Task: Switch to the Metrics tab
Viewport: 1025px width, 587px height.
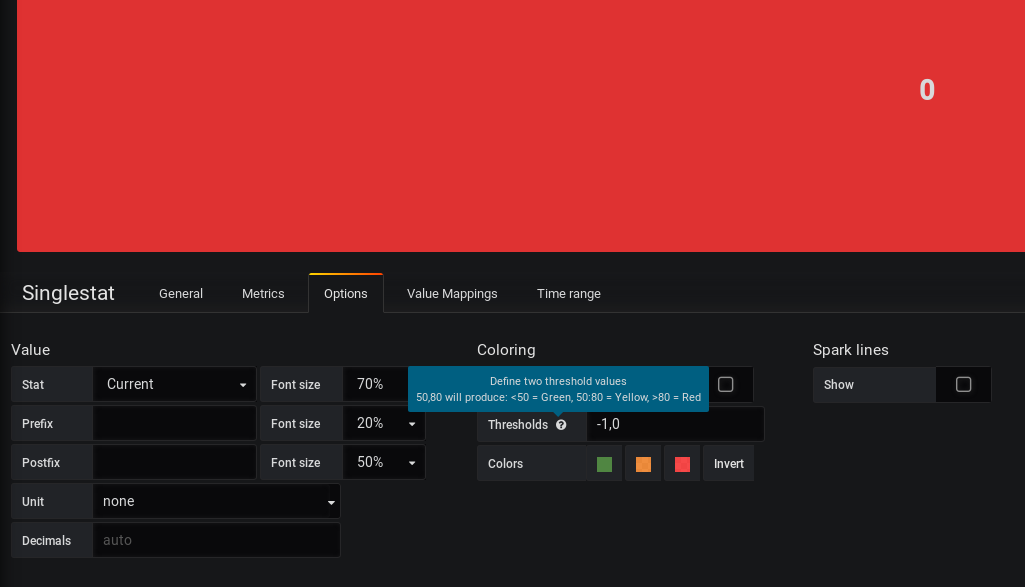Action: pos(263,293)
